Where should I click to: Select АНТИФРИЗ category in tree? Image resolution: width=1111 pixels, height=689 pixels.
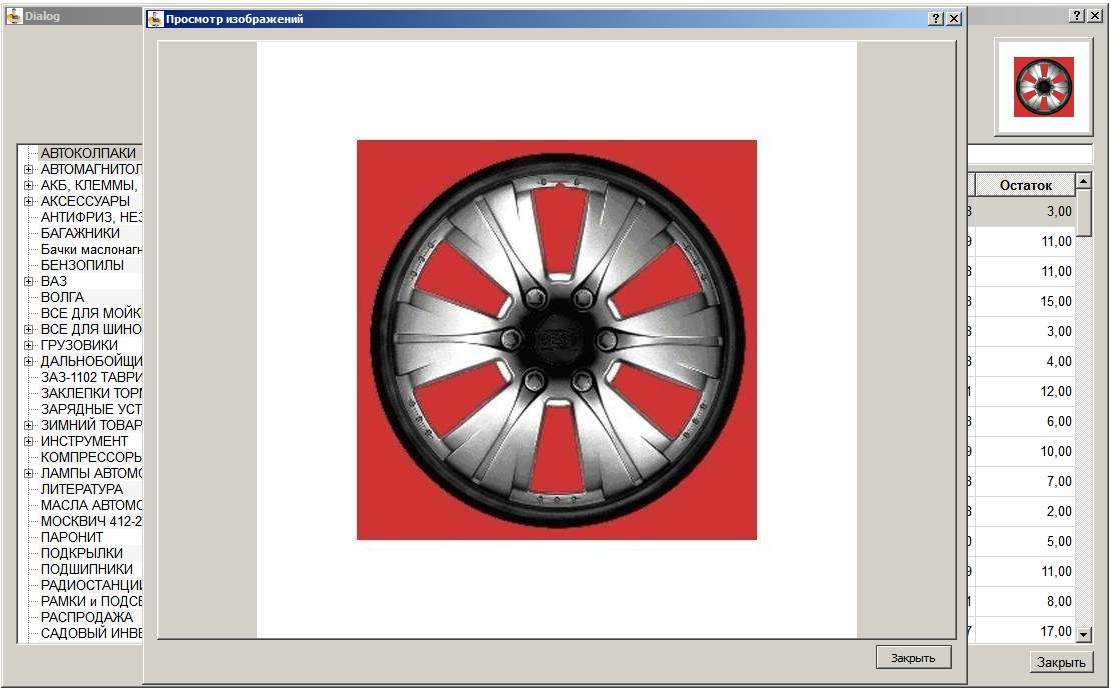pos(91,217)
